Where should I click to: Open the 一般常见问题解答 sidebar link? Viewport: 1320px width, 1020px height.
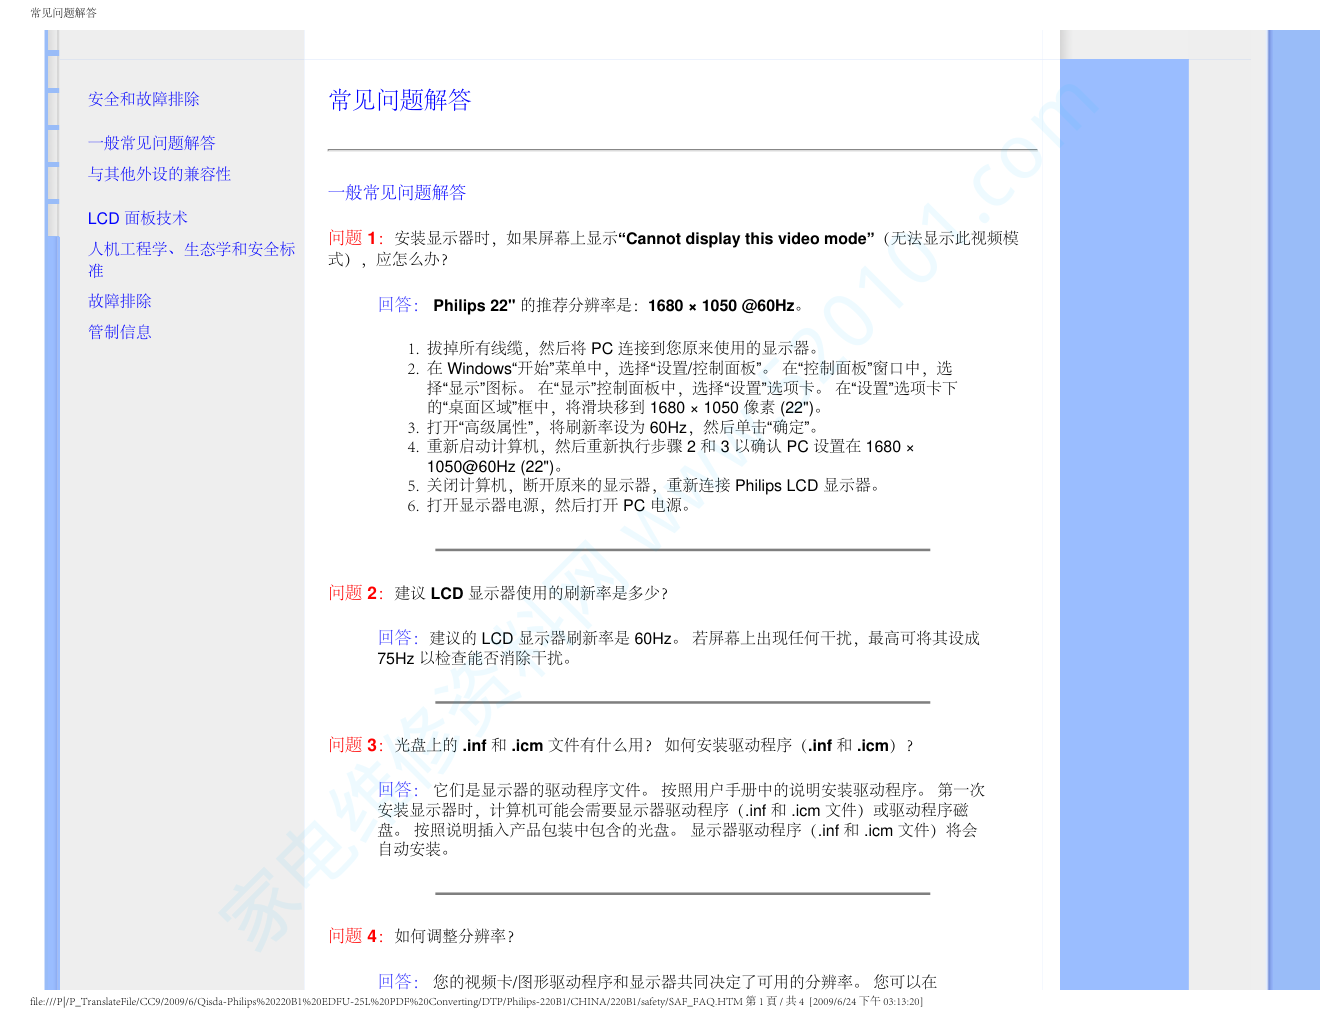pyautogui.click(x=152, y=143)
